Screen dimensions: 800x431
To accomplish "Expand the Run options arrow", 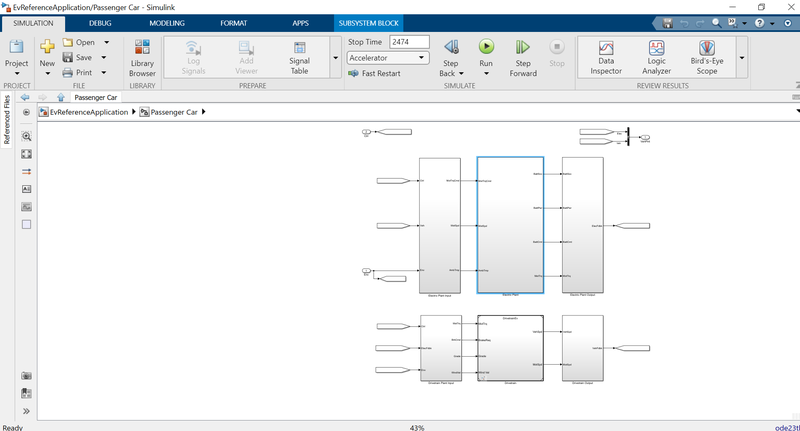I will pyautogui.click(x=486, y=73).
